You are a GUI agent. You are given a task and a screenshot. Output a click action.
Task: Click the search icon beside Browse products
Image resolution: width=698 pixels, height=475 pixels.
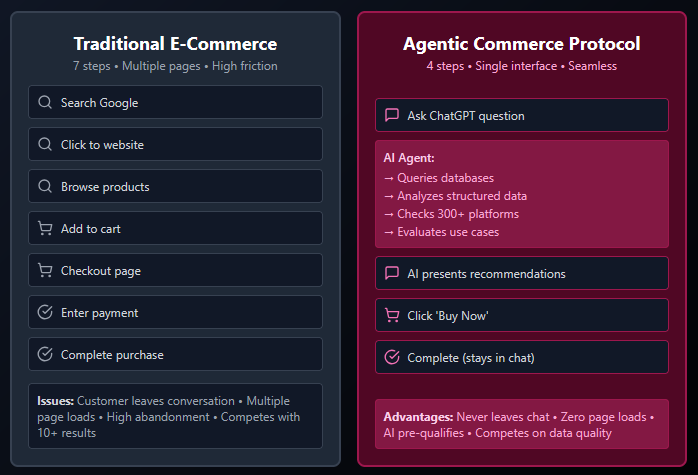click(45, 187)
